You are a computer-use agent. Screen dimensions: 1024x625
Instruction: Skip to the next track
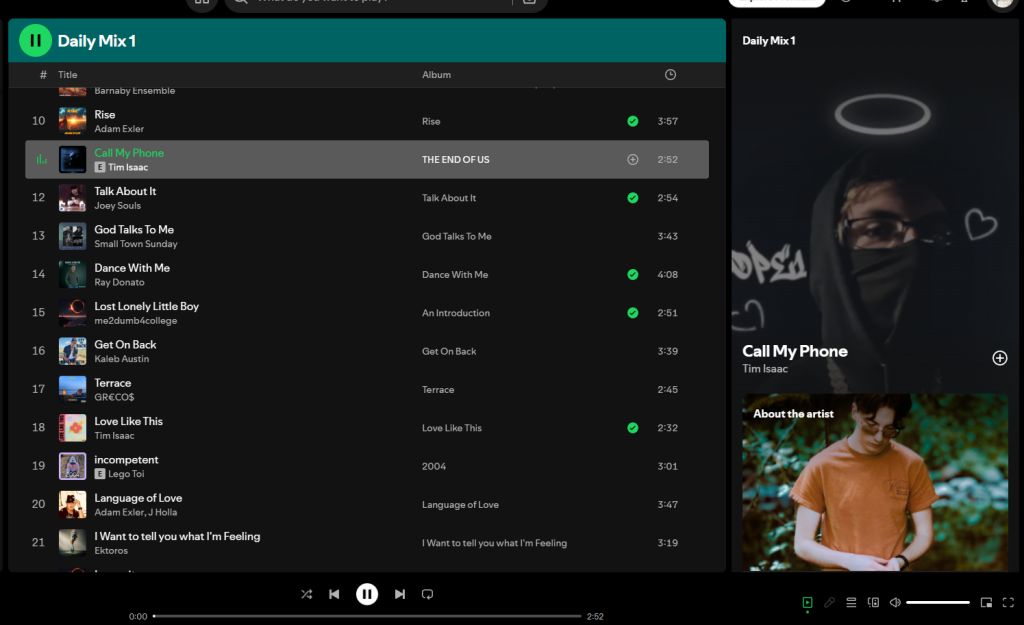(x=400, y=594)
